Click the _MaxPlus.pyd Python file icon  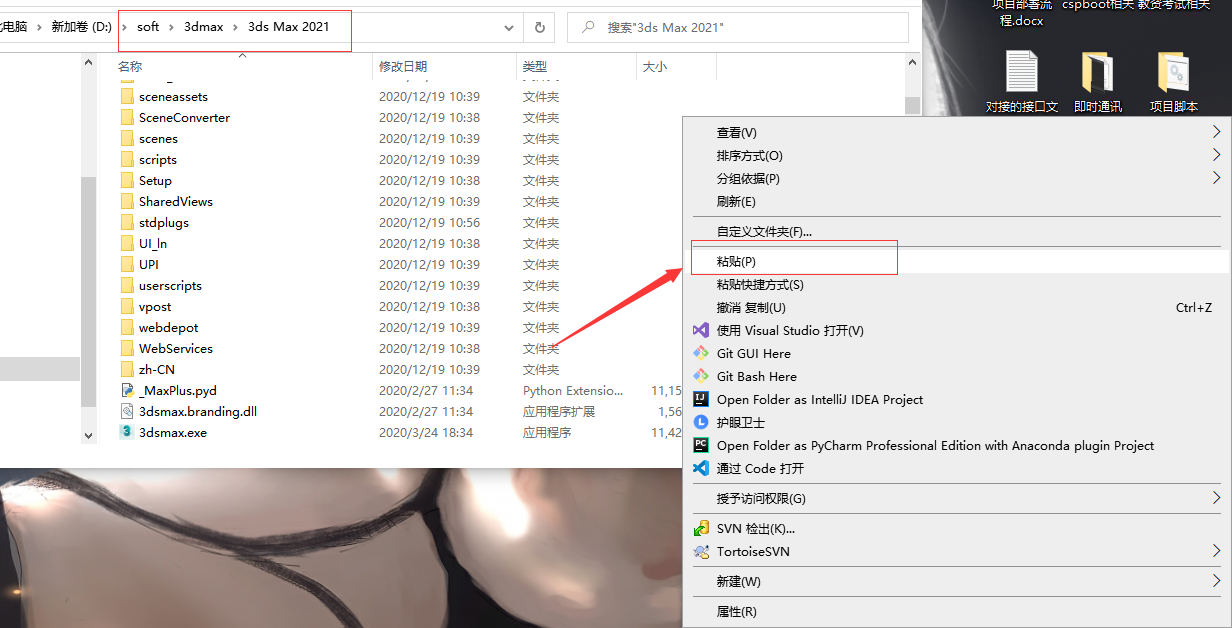click(127, 391)
